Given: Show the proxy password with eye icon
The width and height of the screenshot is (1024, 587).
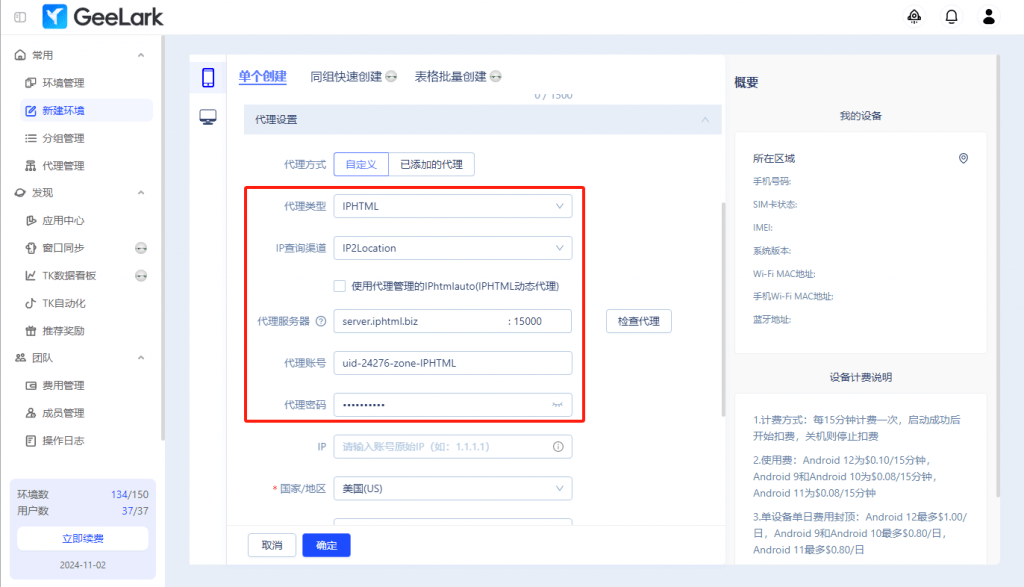Looking at the screenshot, I should pos(558,405).
